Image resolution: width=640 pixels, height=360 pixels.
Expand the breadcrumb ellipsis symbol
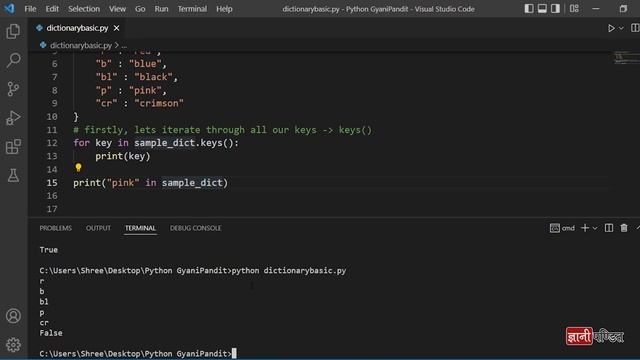[124, 45]
